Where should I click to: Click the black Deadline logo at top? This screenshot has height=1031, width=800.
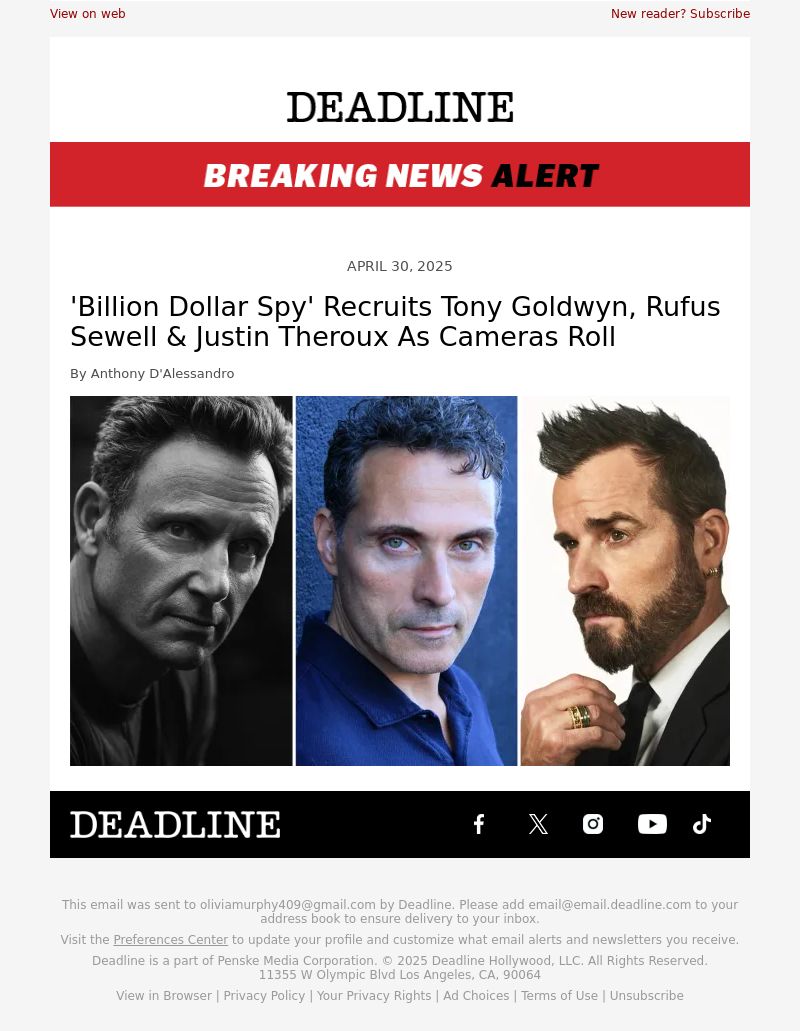pos(400,107)
